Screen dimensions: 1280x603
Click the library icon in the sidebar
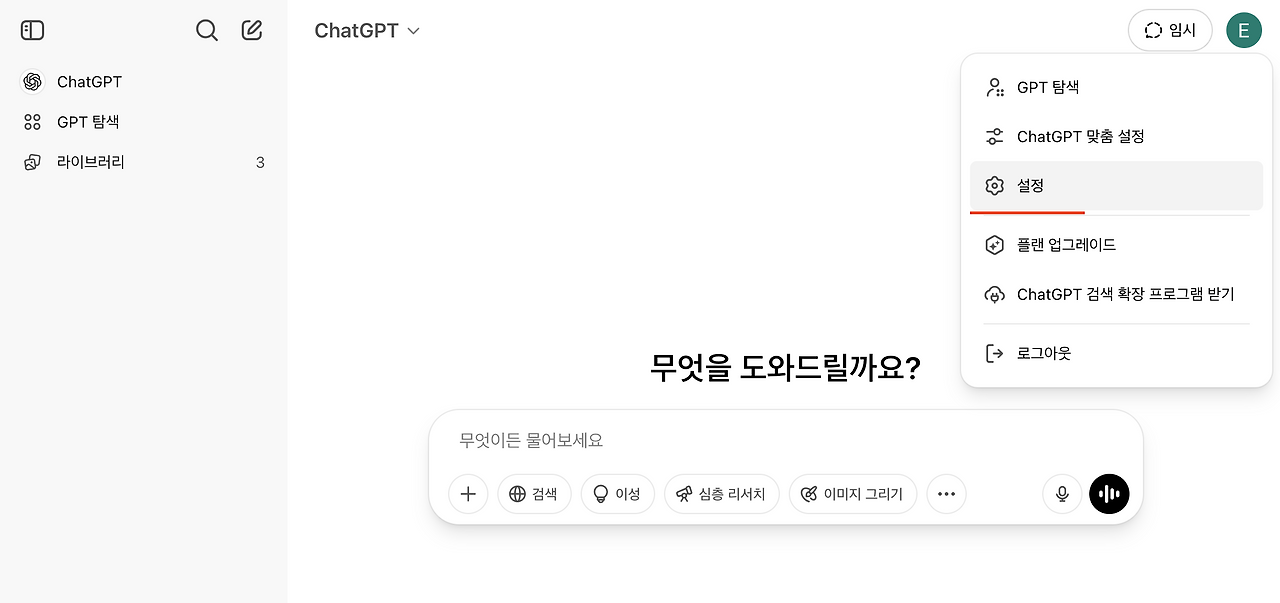(32, 161)
